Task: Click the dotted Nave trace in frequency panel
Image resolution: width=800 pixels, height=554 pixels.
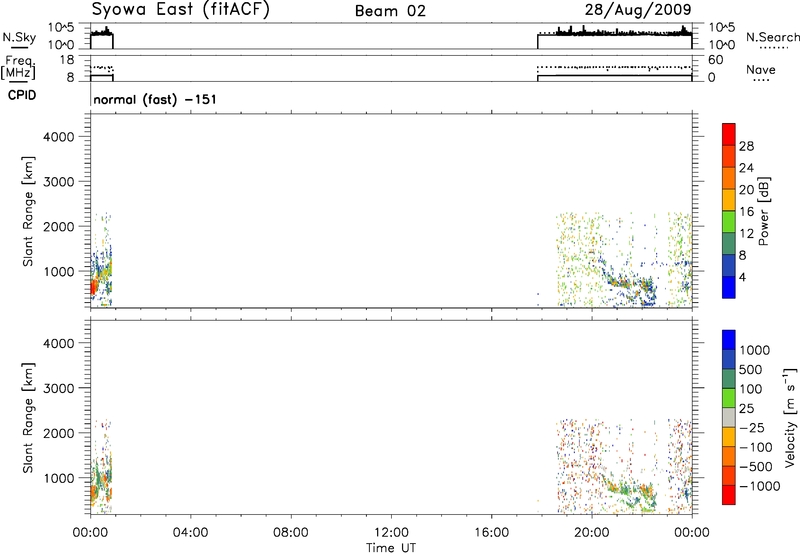Action: tap(615, 67)
